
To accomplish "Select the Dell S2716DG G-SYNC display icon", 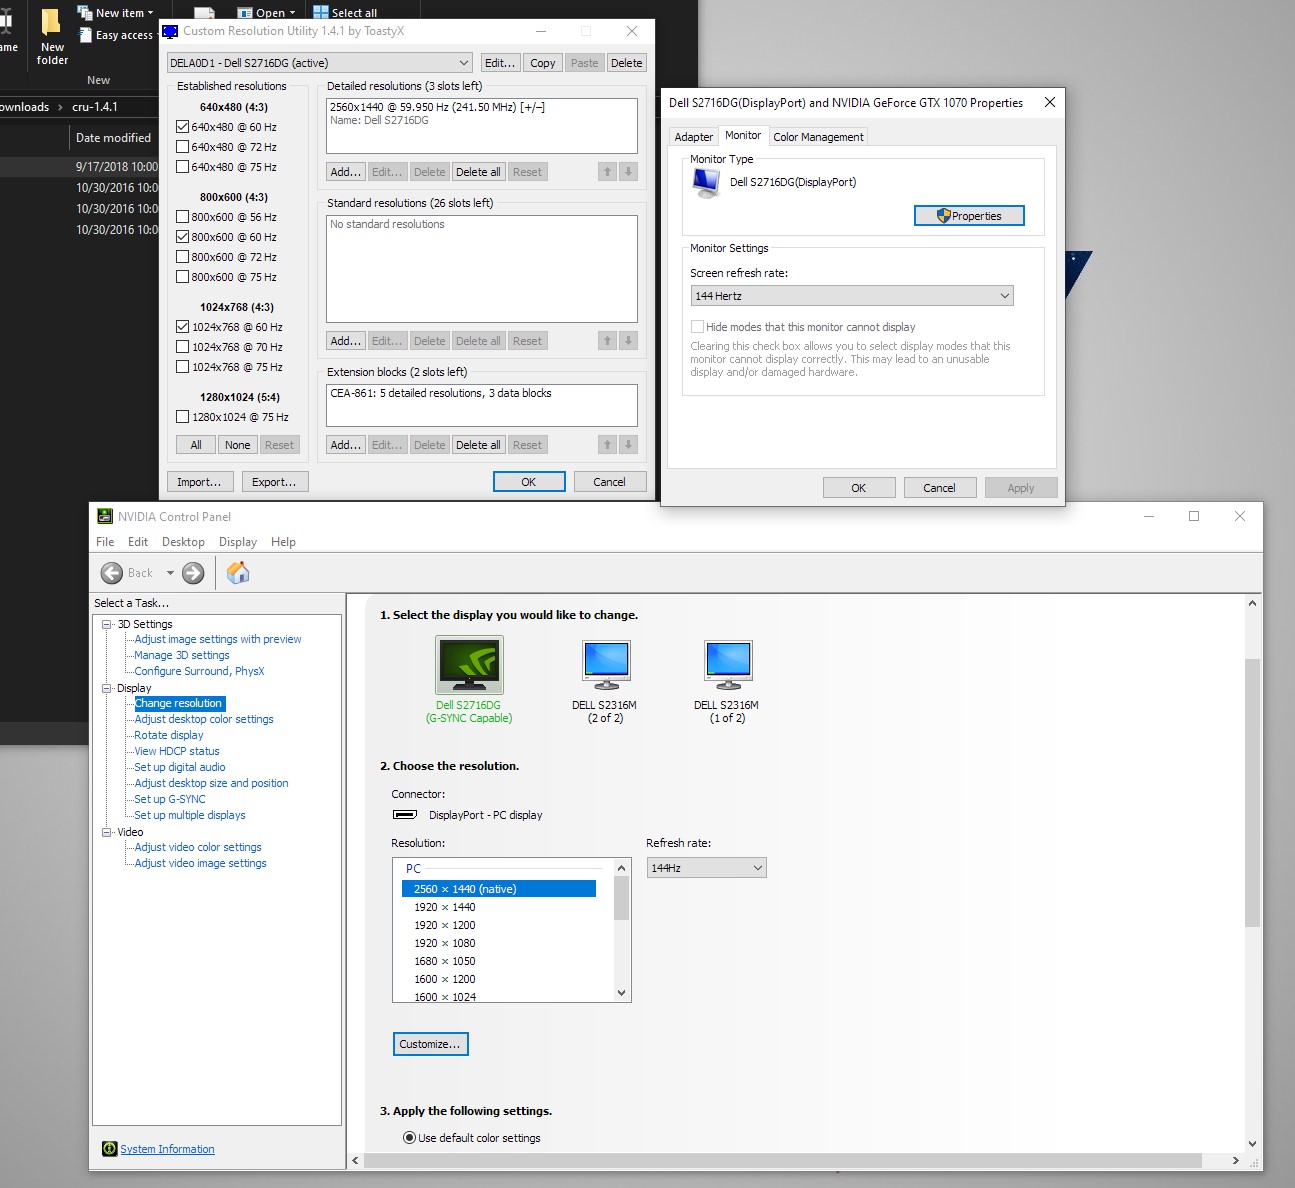I will [469, 666].
